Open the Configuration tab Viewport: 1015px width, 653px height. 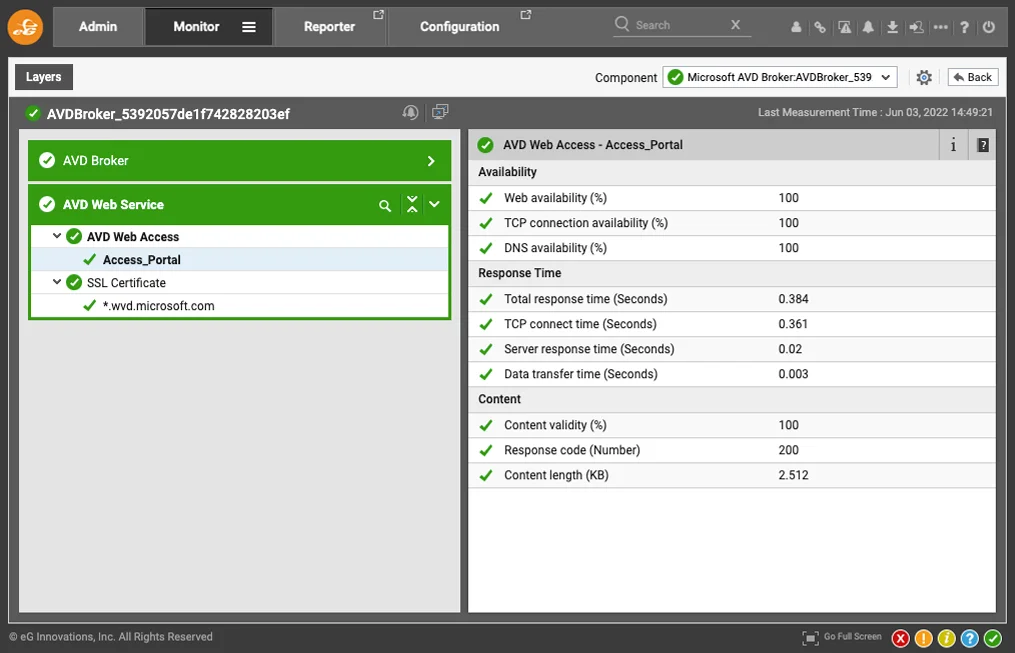pyautogui.click(x=460, y=27)
